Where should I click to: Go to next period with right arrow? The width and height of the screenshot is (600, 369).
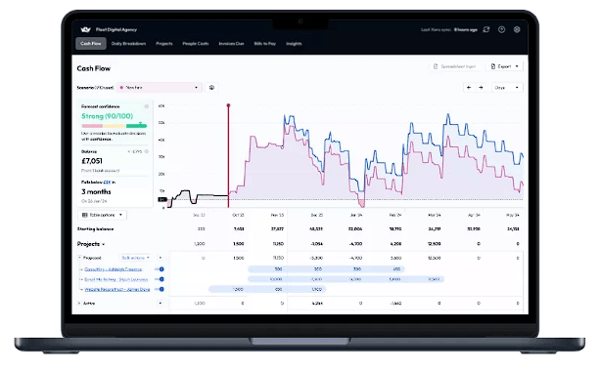click(x=481, y=88)
